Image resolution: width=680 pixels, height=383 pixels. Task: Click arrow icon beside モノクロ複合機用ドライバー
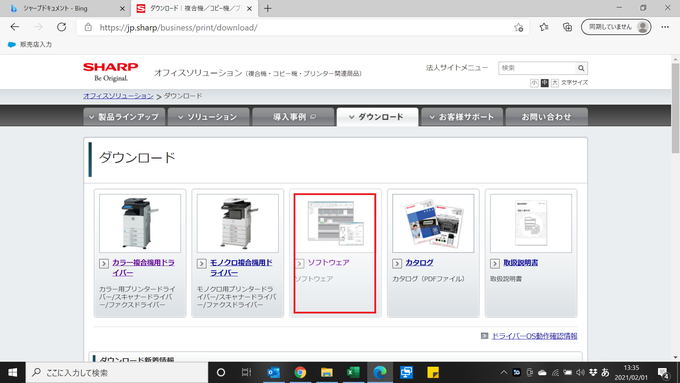coord(202,263)
